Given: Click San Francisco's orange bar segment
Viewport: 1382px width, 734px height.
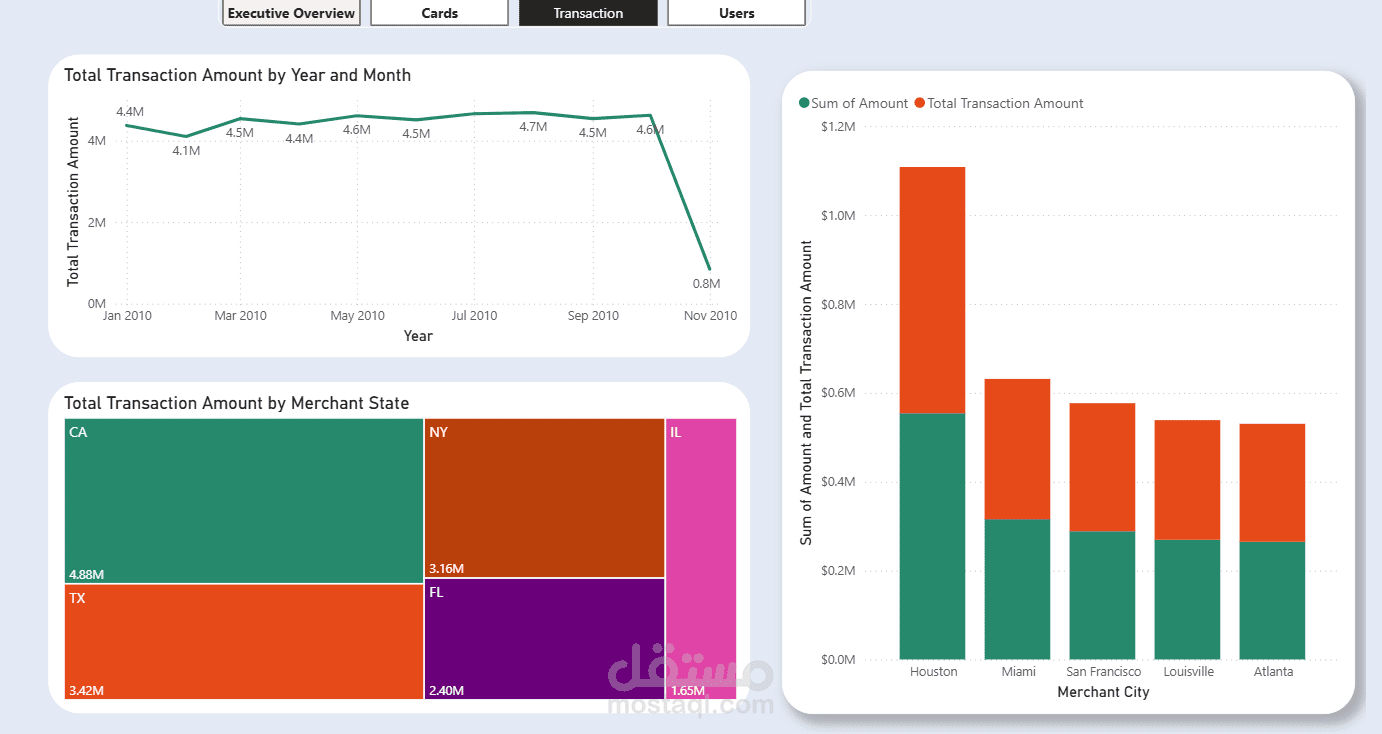Looking at the screenshot, I should [x=1102, y=467].
